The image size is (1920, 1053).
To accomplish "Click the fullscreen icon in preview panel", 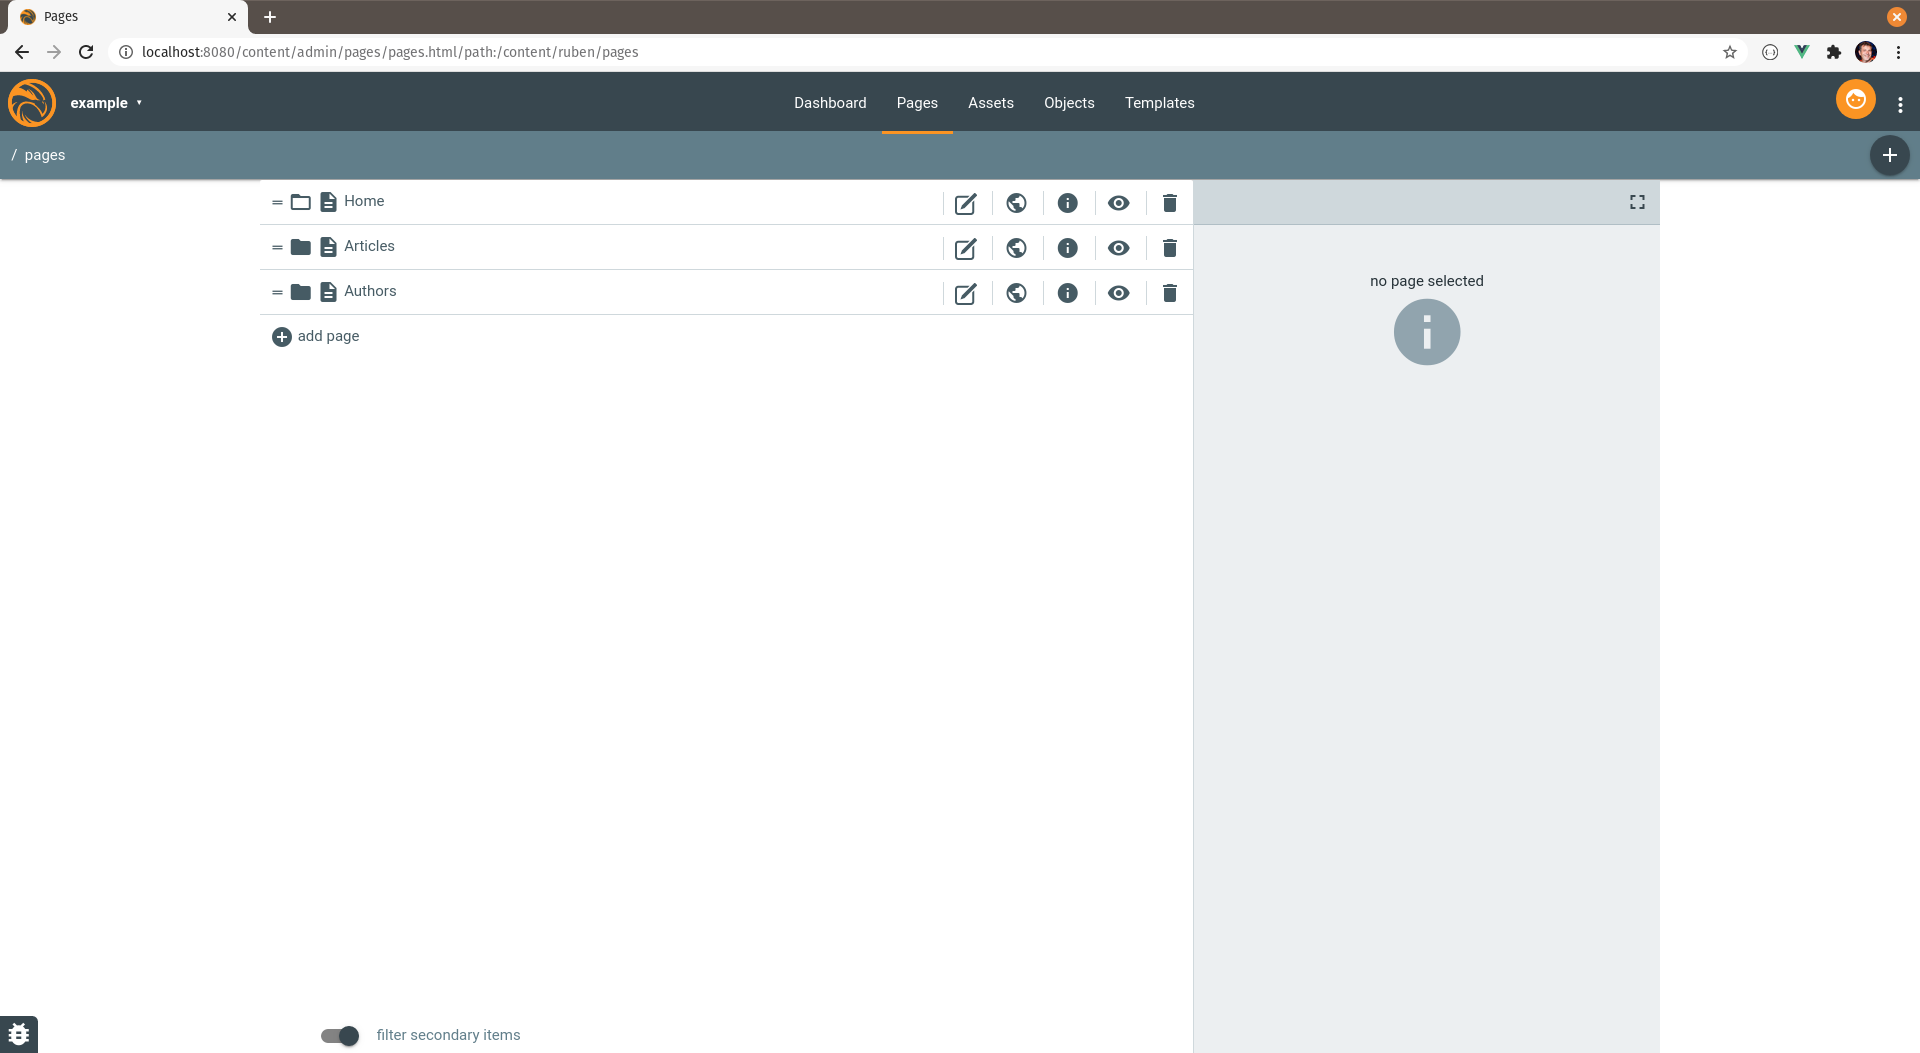I will (x=1637, y=202).
